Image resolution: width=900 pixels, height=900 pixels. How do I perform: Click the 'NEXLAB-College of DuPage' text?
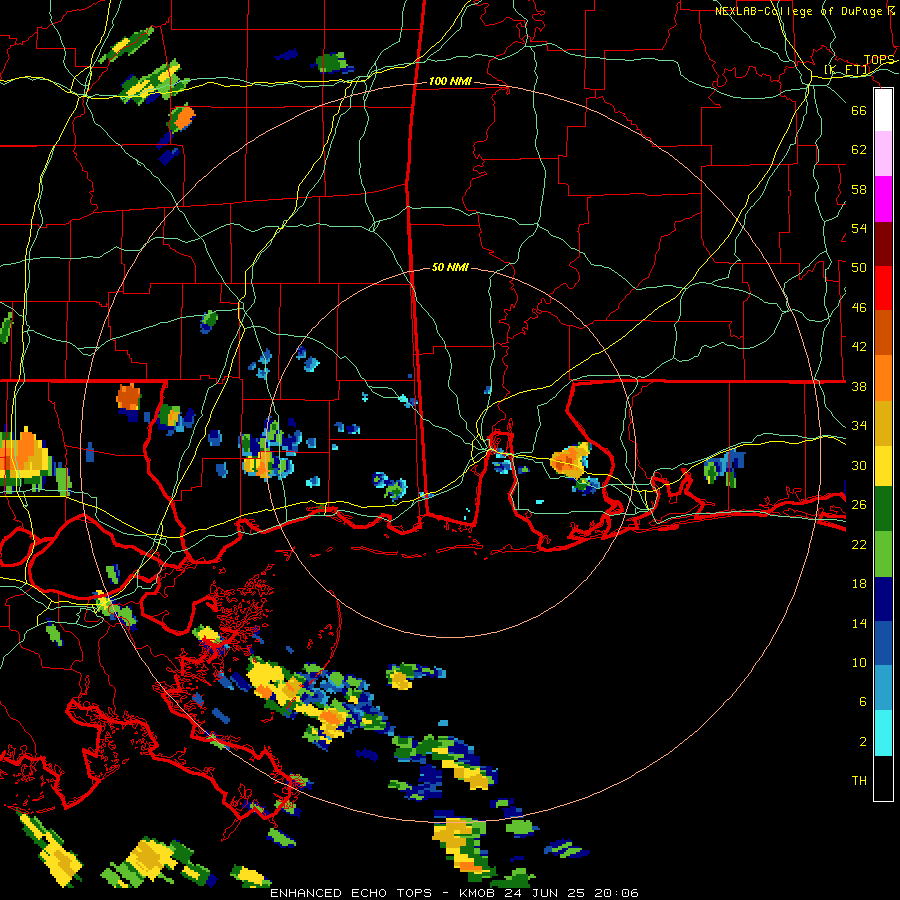[x=800, y=11]
